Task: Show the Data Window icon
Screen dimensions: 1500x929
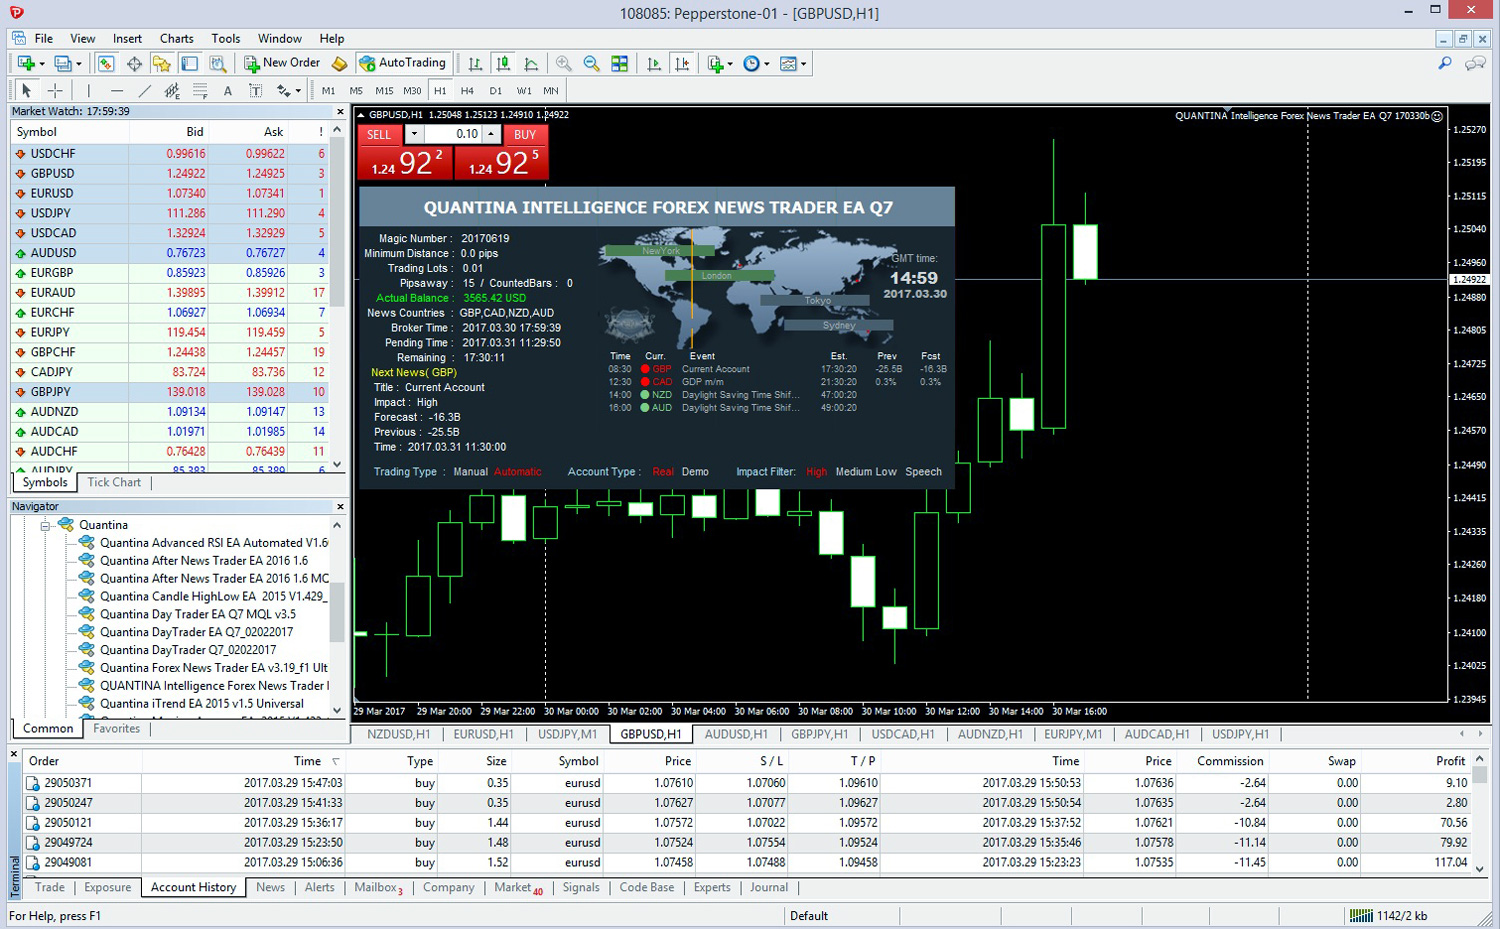Action: (x=134, y=63)
